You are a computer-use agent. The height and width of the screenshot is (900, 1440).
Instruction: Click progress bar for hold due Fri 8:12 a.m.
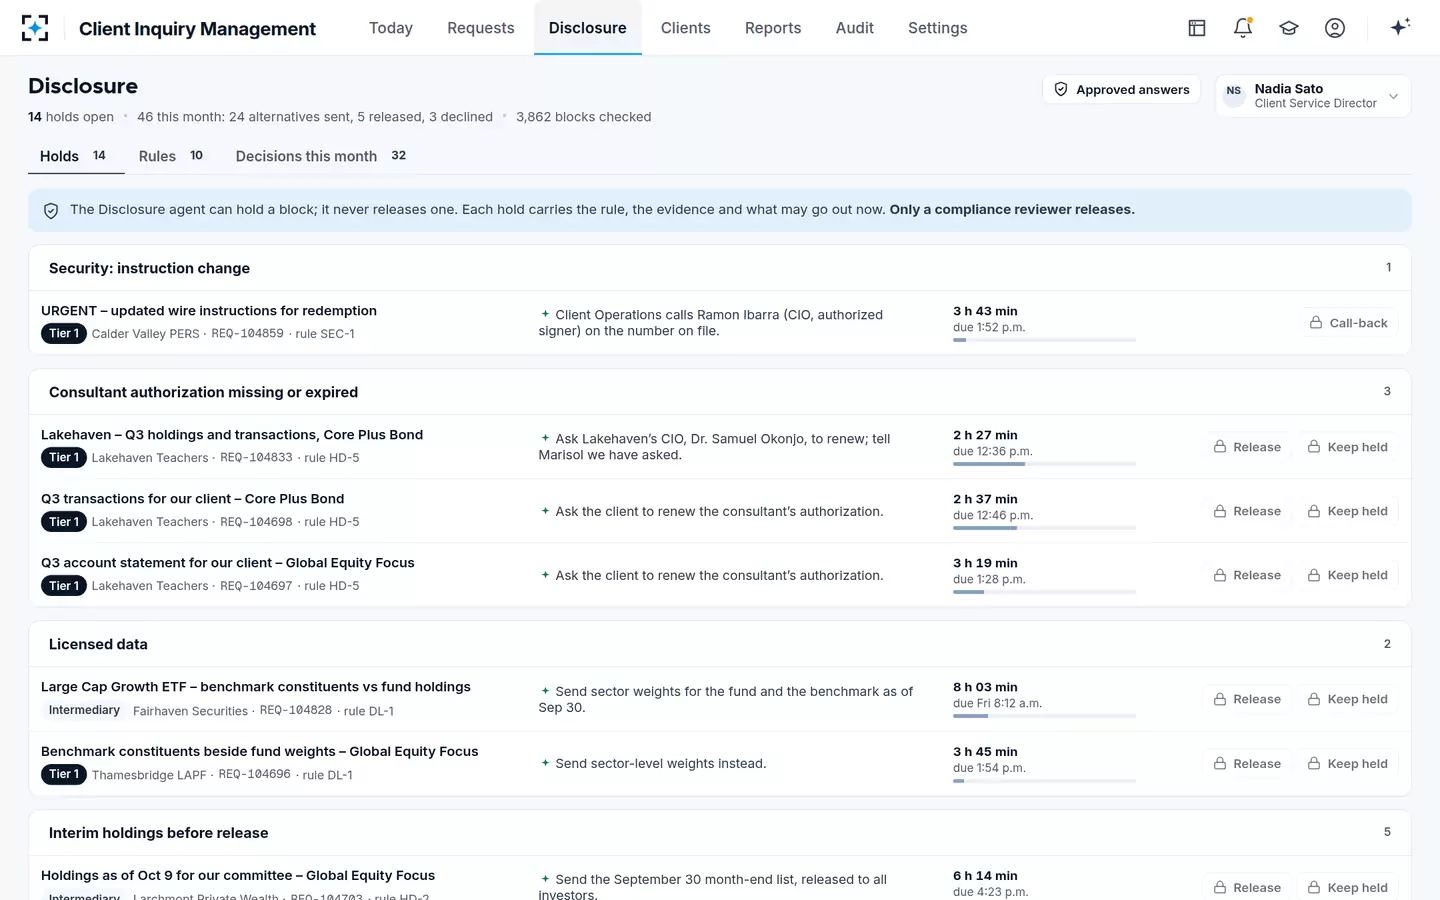pyautogui.click(x=1044, y=716)
